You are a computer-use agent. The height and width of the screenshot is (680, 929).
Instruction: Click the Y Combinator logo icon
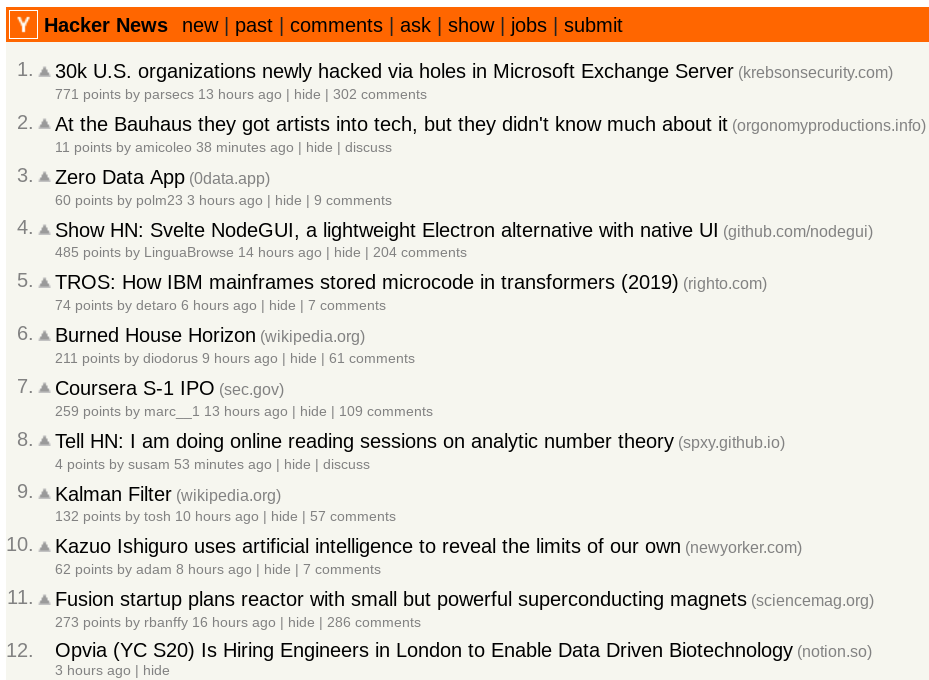pos(23,25)
